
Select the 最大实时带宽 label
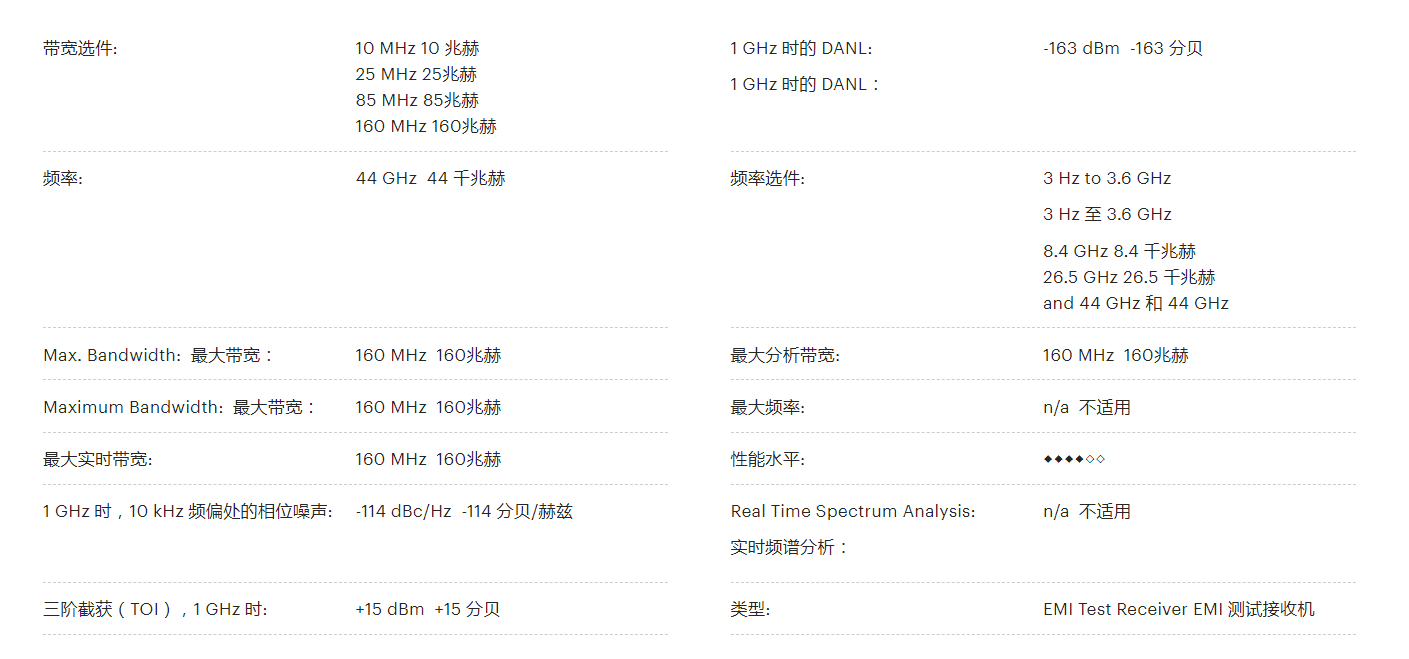click(98, 459)
